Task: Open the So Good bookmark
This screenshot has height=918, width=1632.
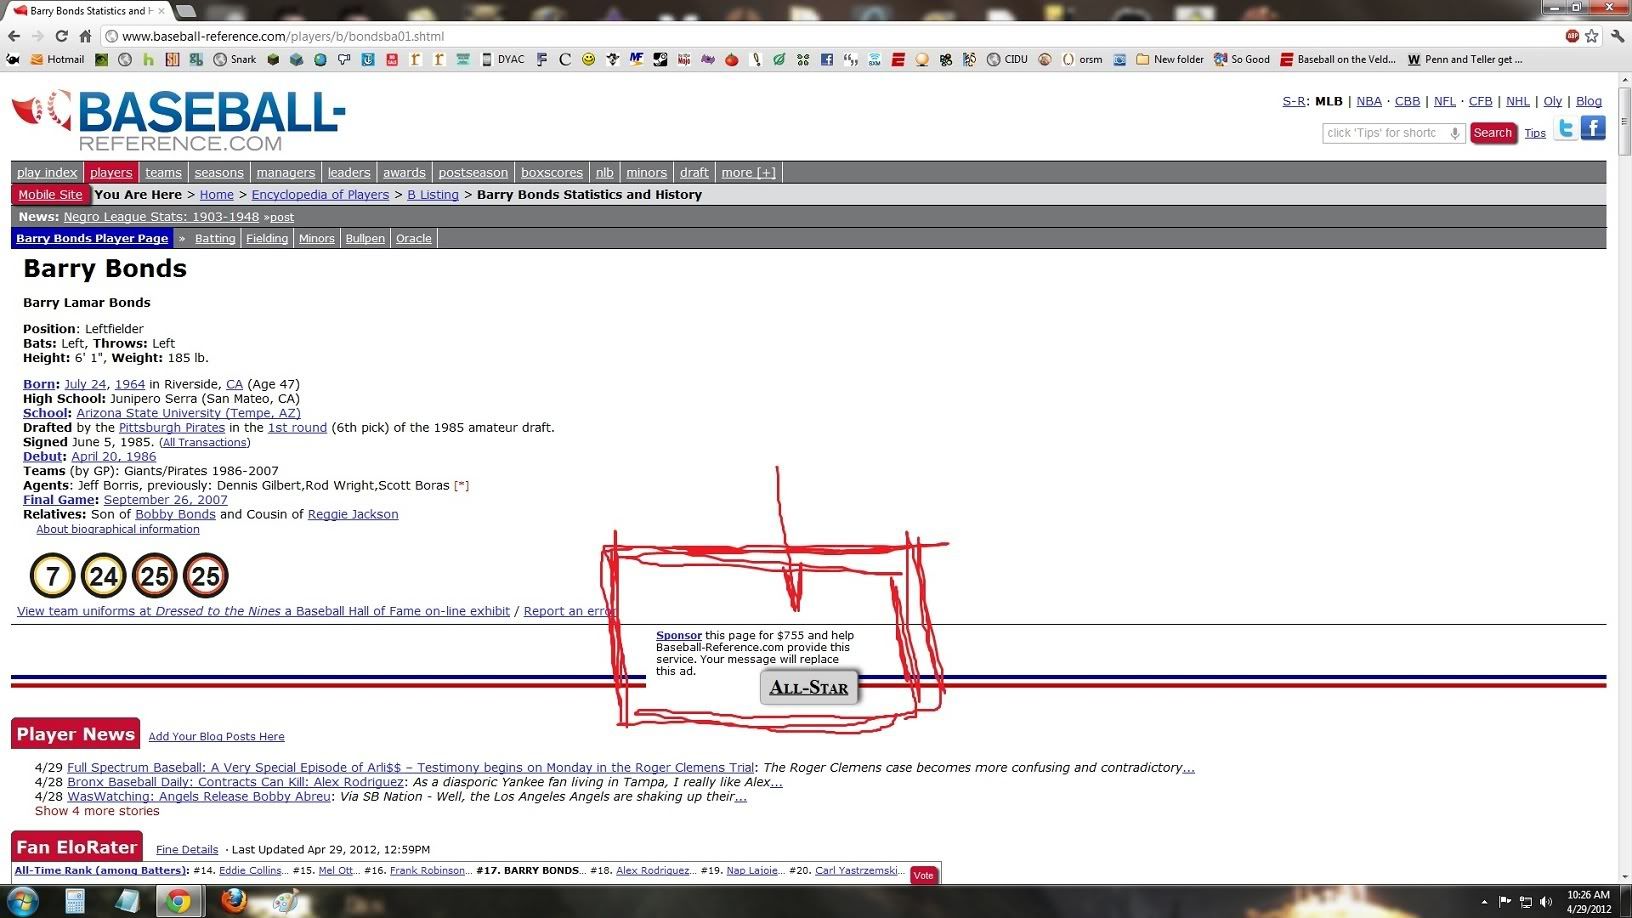Action: [x=1242, y=60]
